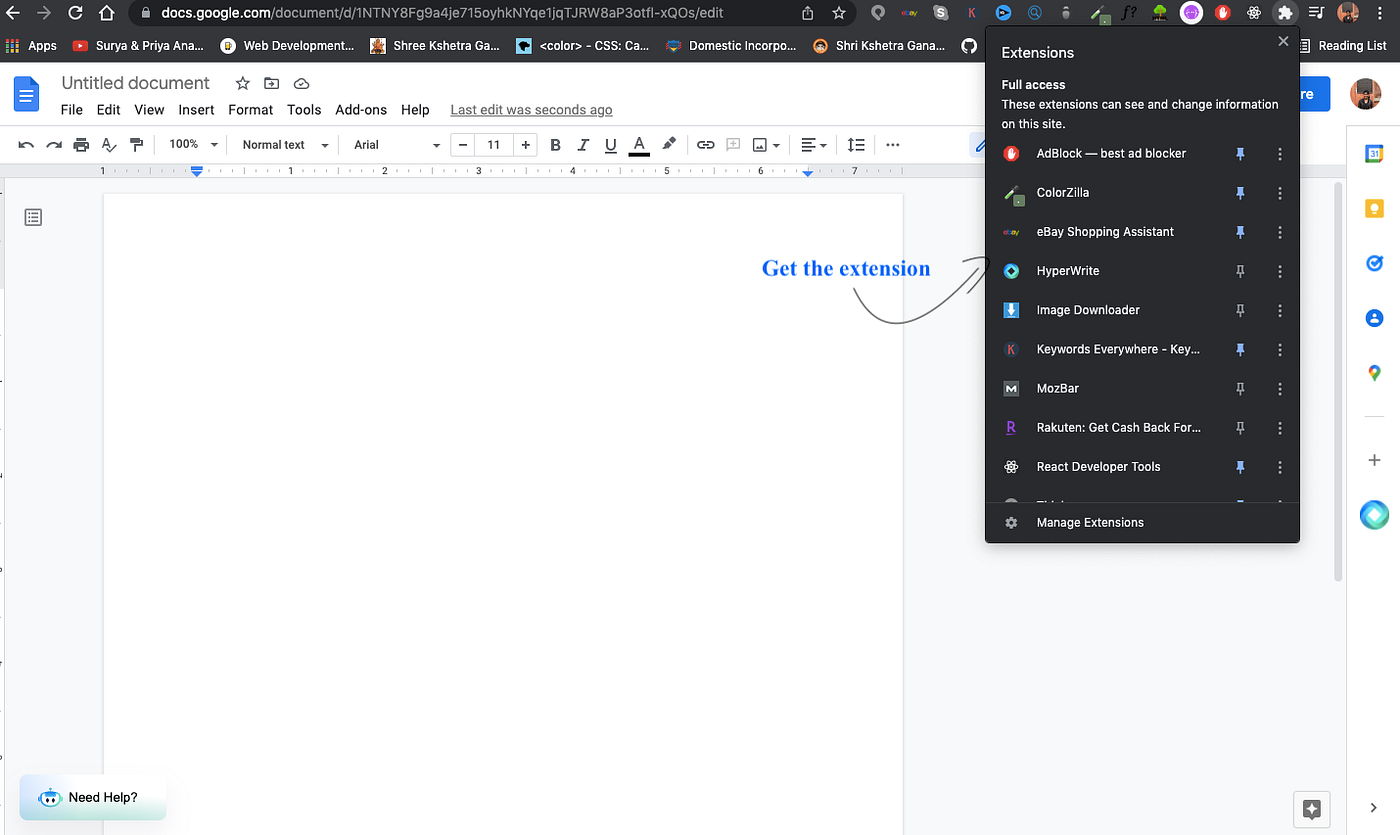
Task: Toggle bold formatting
Action: coord(555,144)
